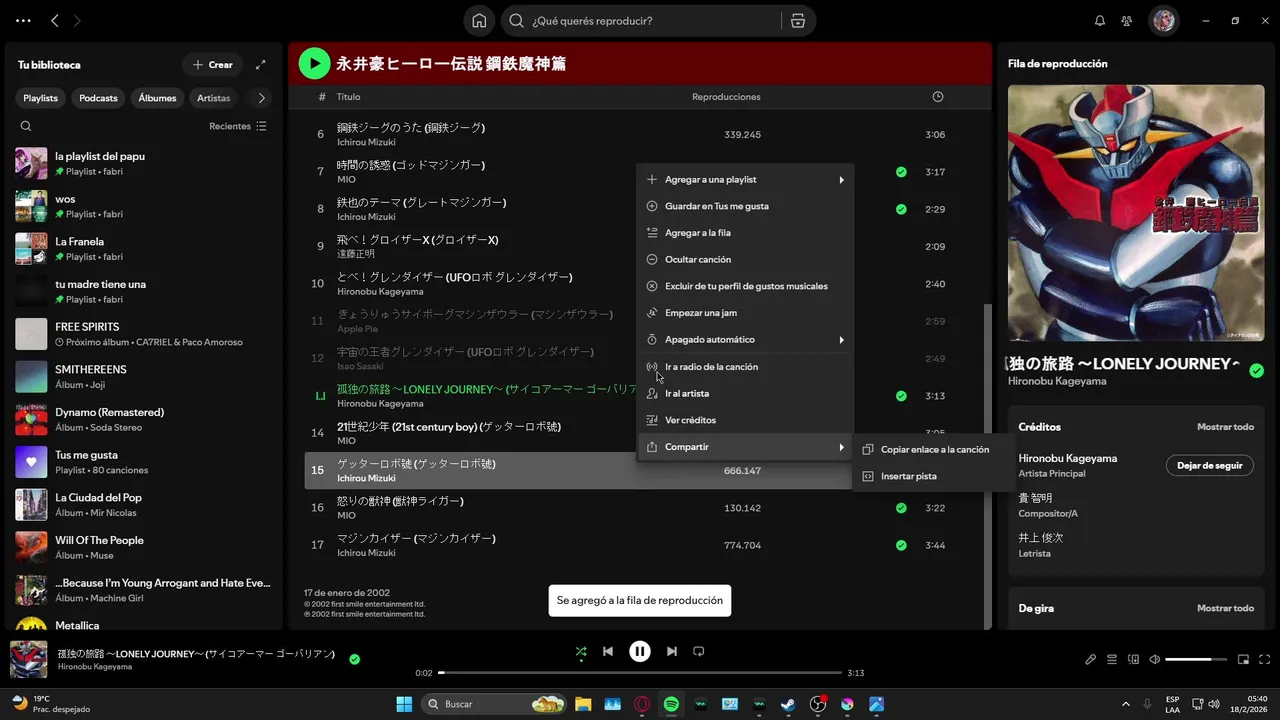Click the library search magnifier icon
Image resolution: width=1280 pixels, height=720 pixels.
(x=26, y=126)
